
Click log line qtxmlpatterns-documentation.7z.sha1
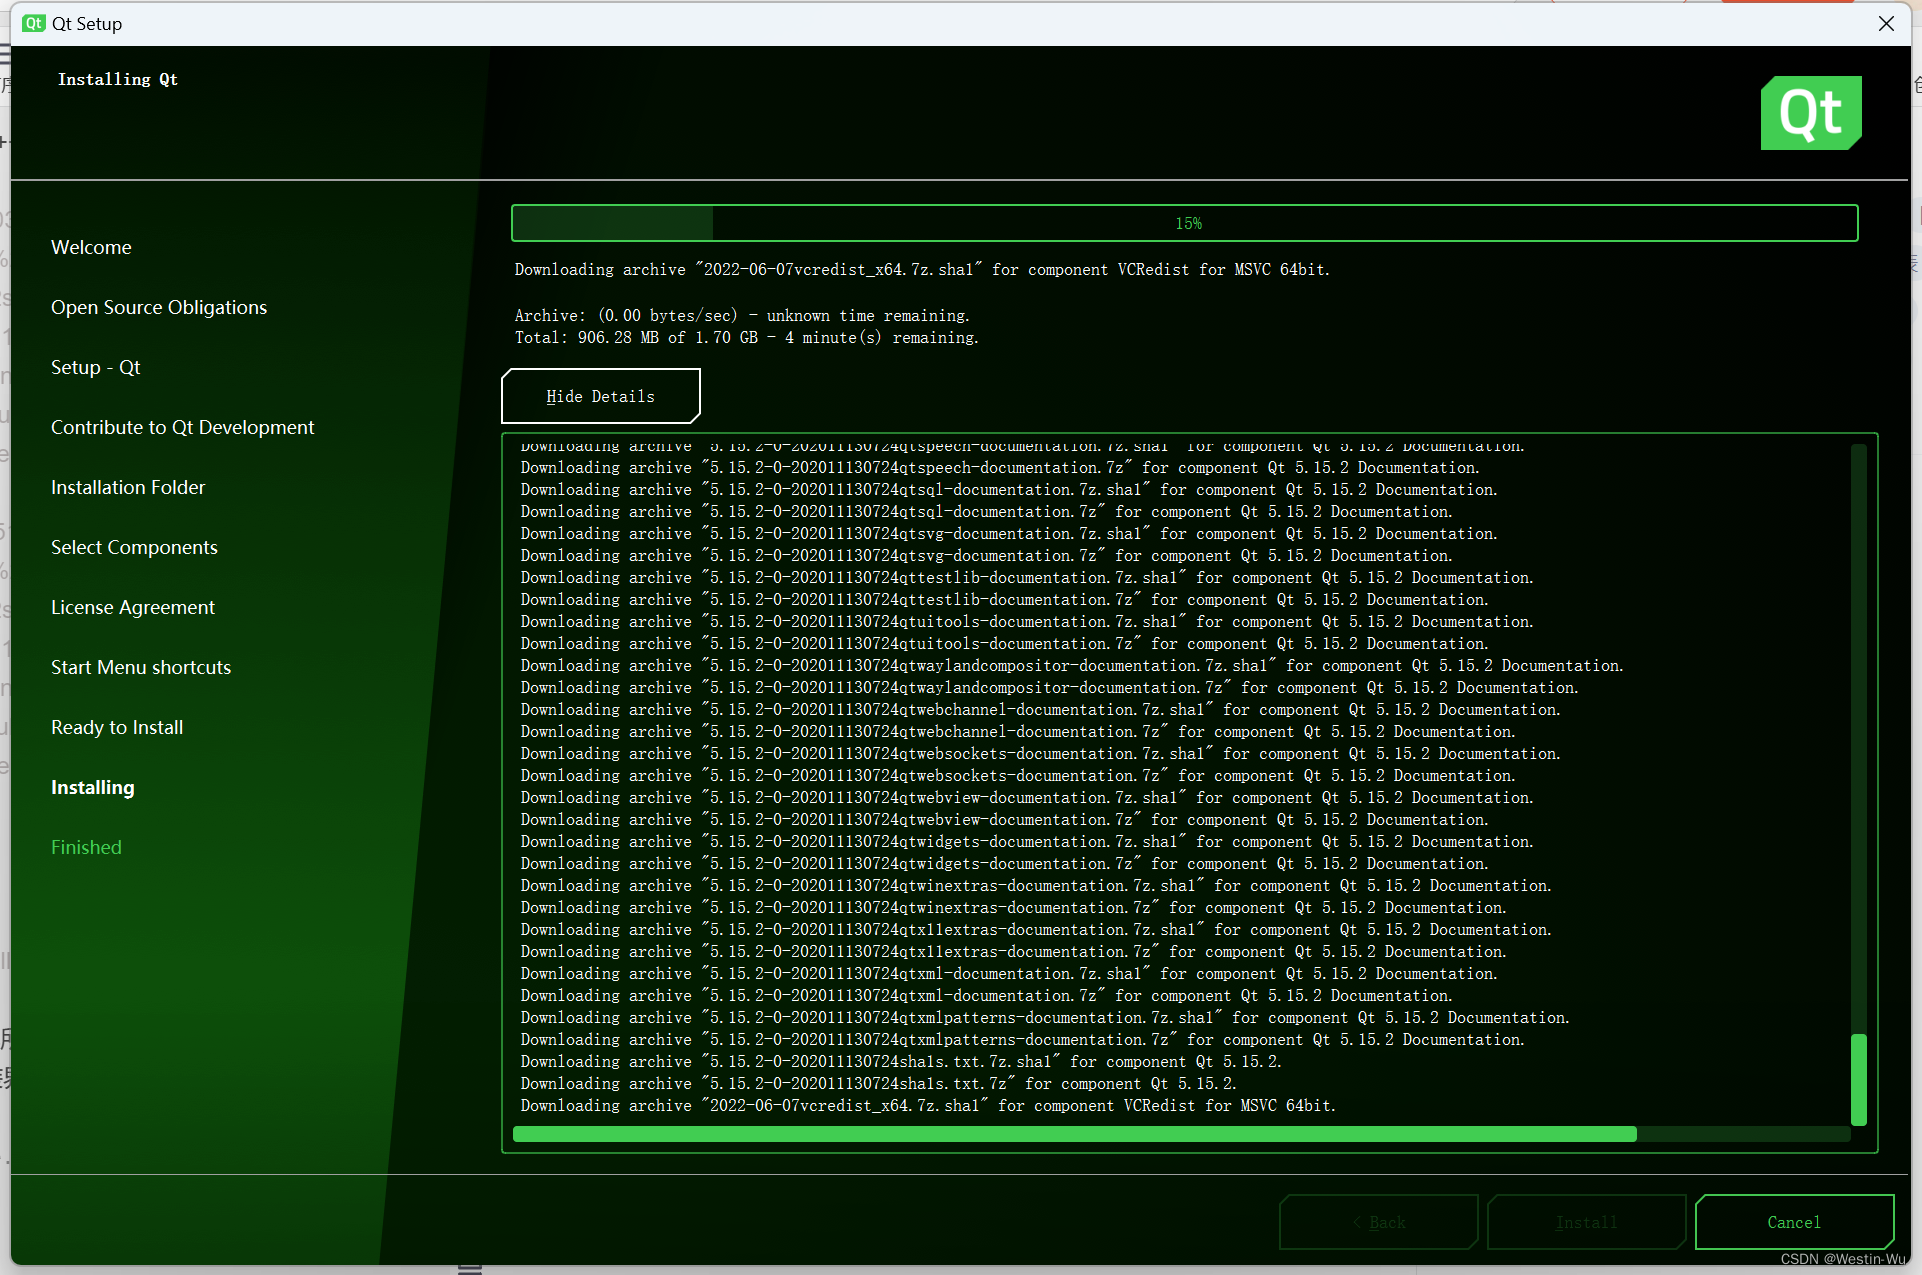click(1045, 1017)
